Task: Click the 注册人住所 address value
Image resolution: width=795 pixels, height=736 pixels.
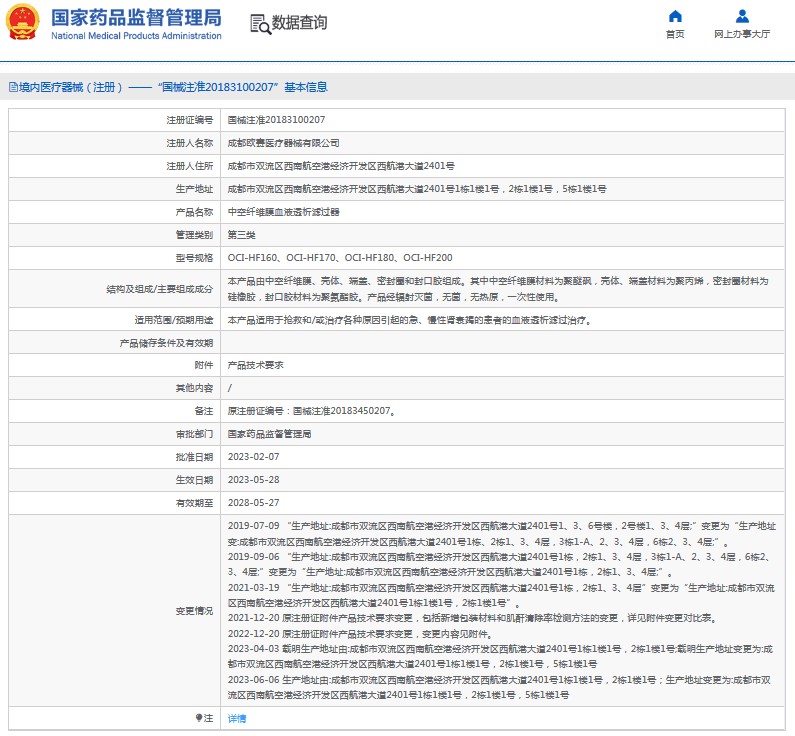Action: tap(341, 166)
